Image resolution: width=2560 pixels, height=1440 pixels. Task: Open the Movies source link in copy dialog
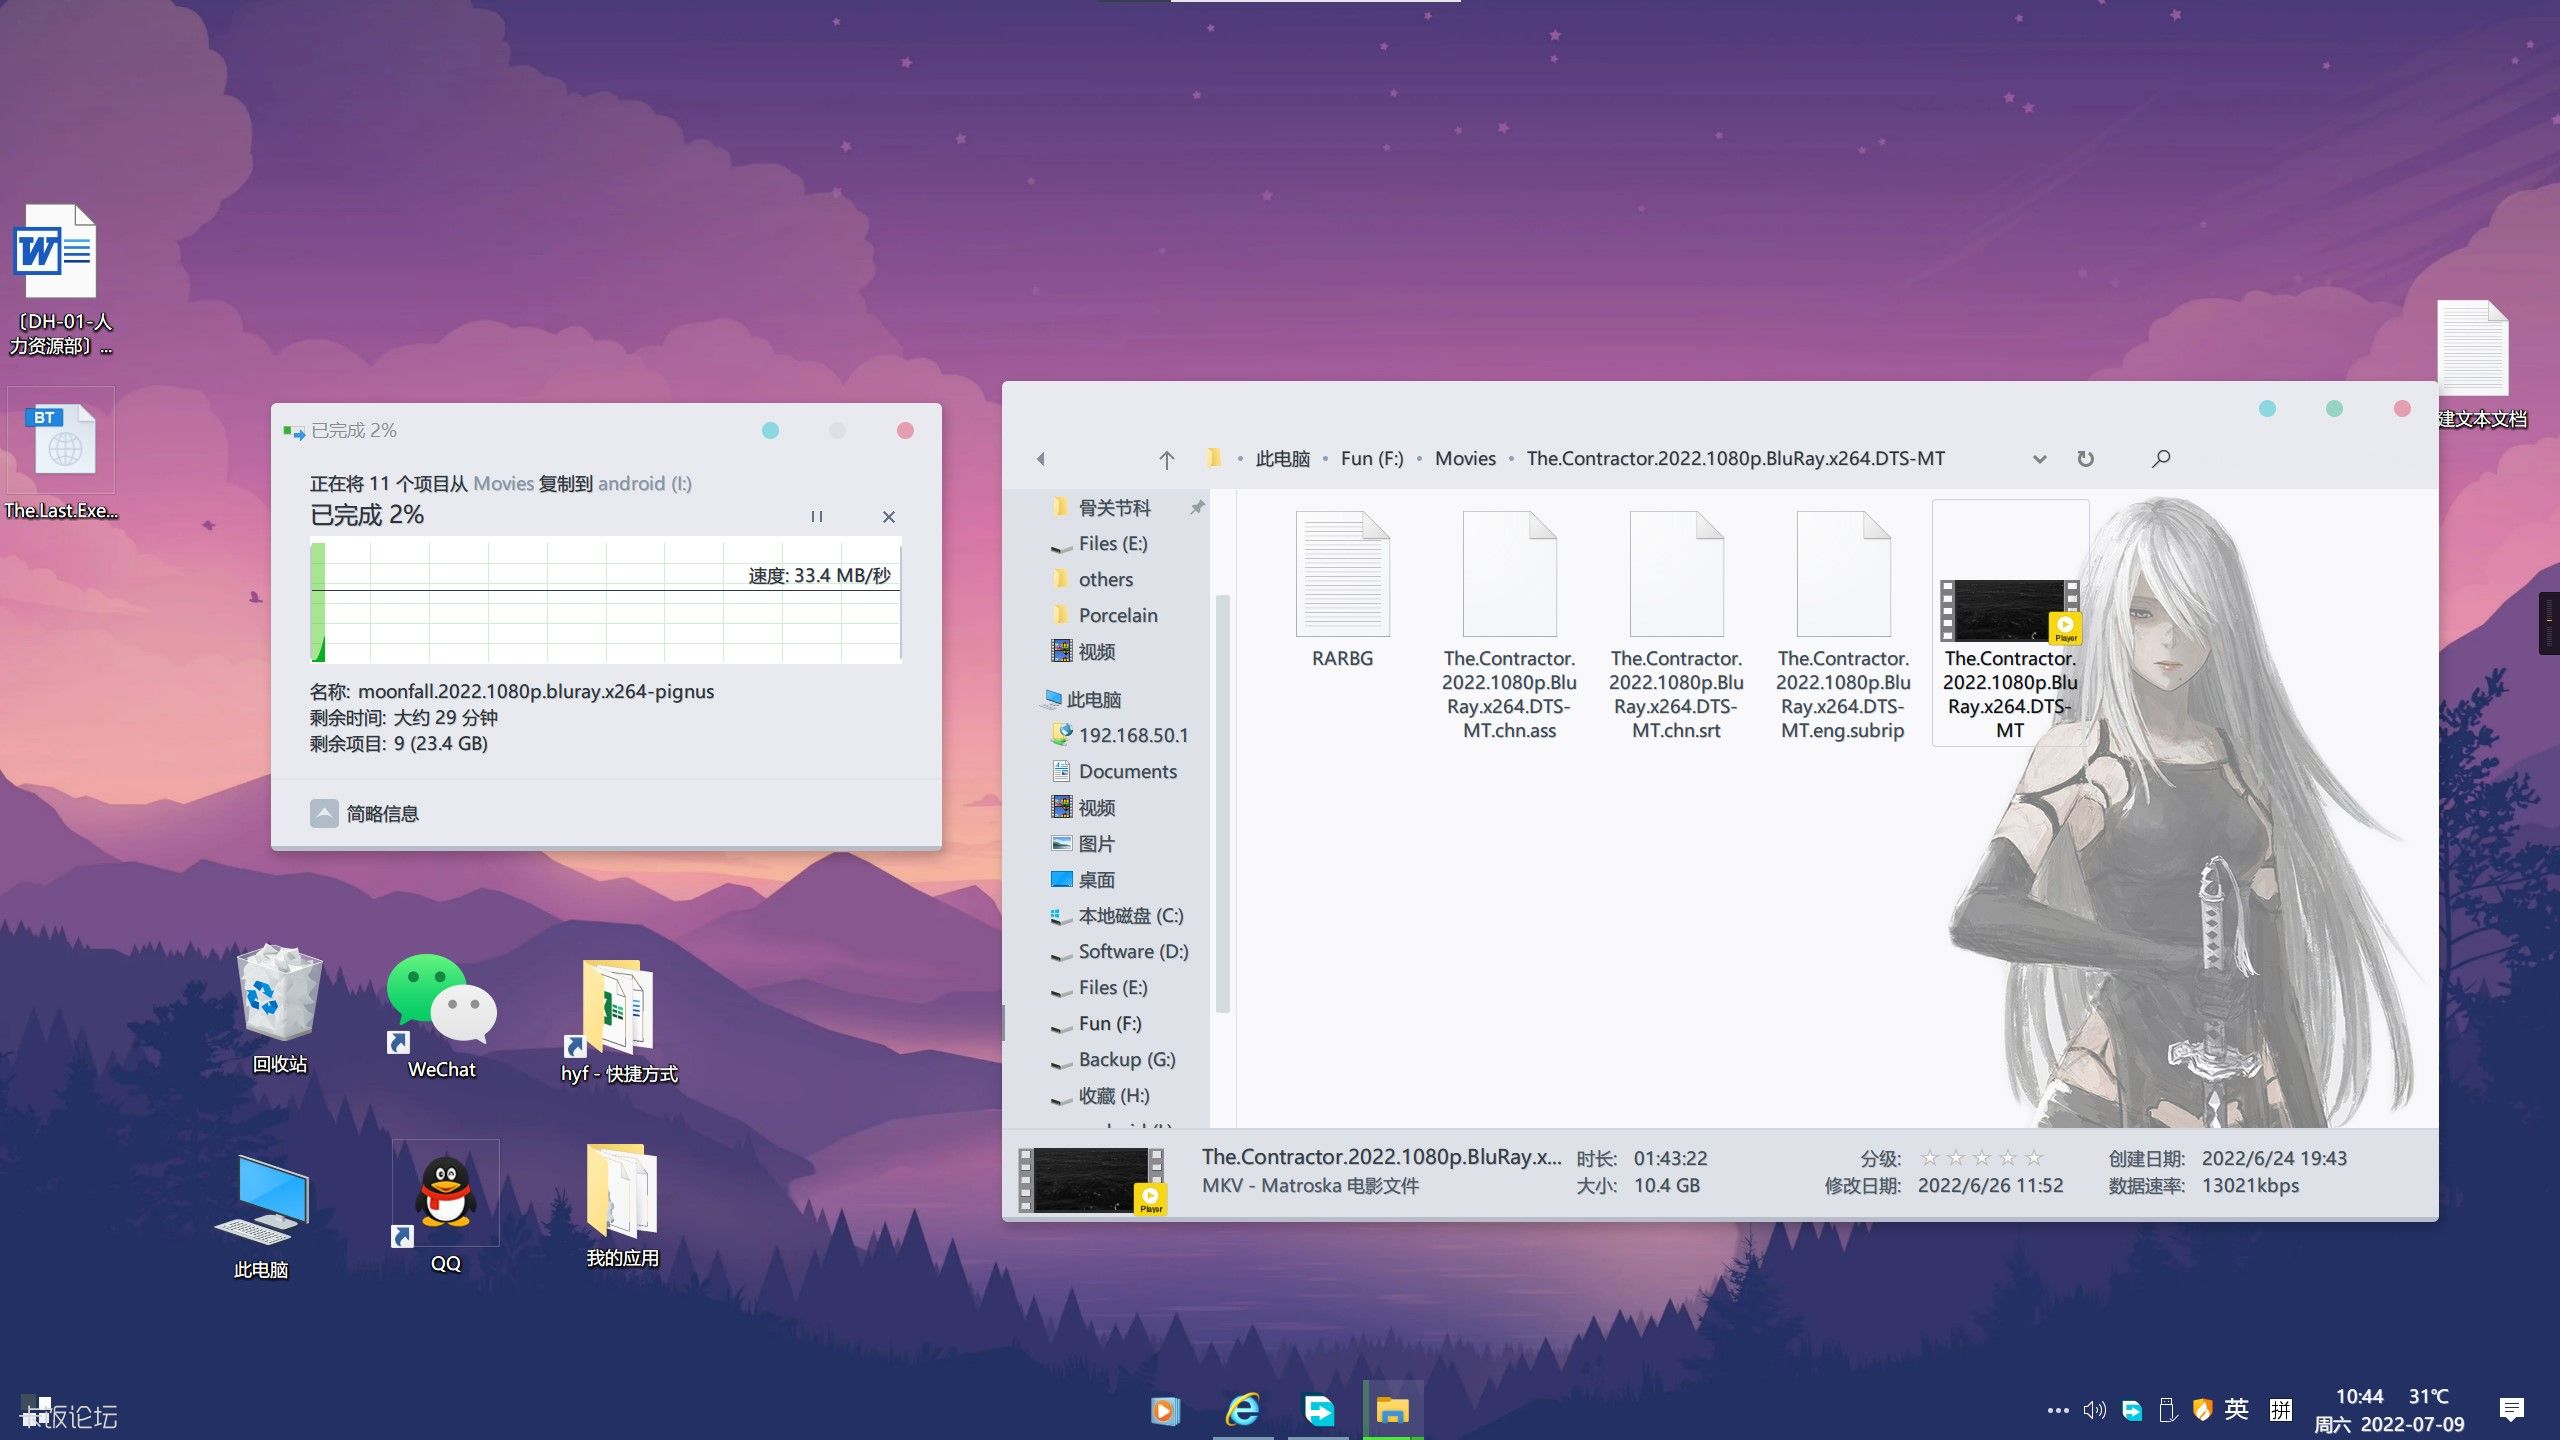[x=503, y=483]
